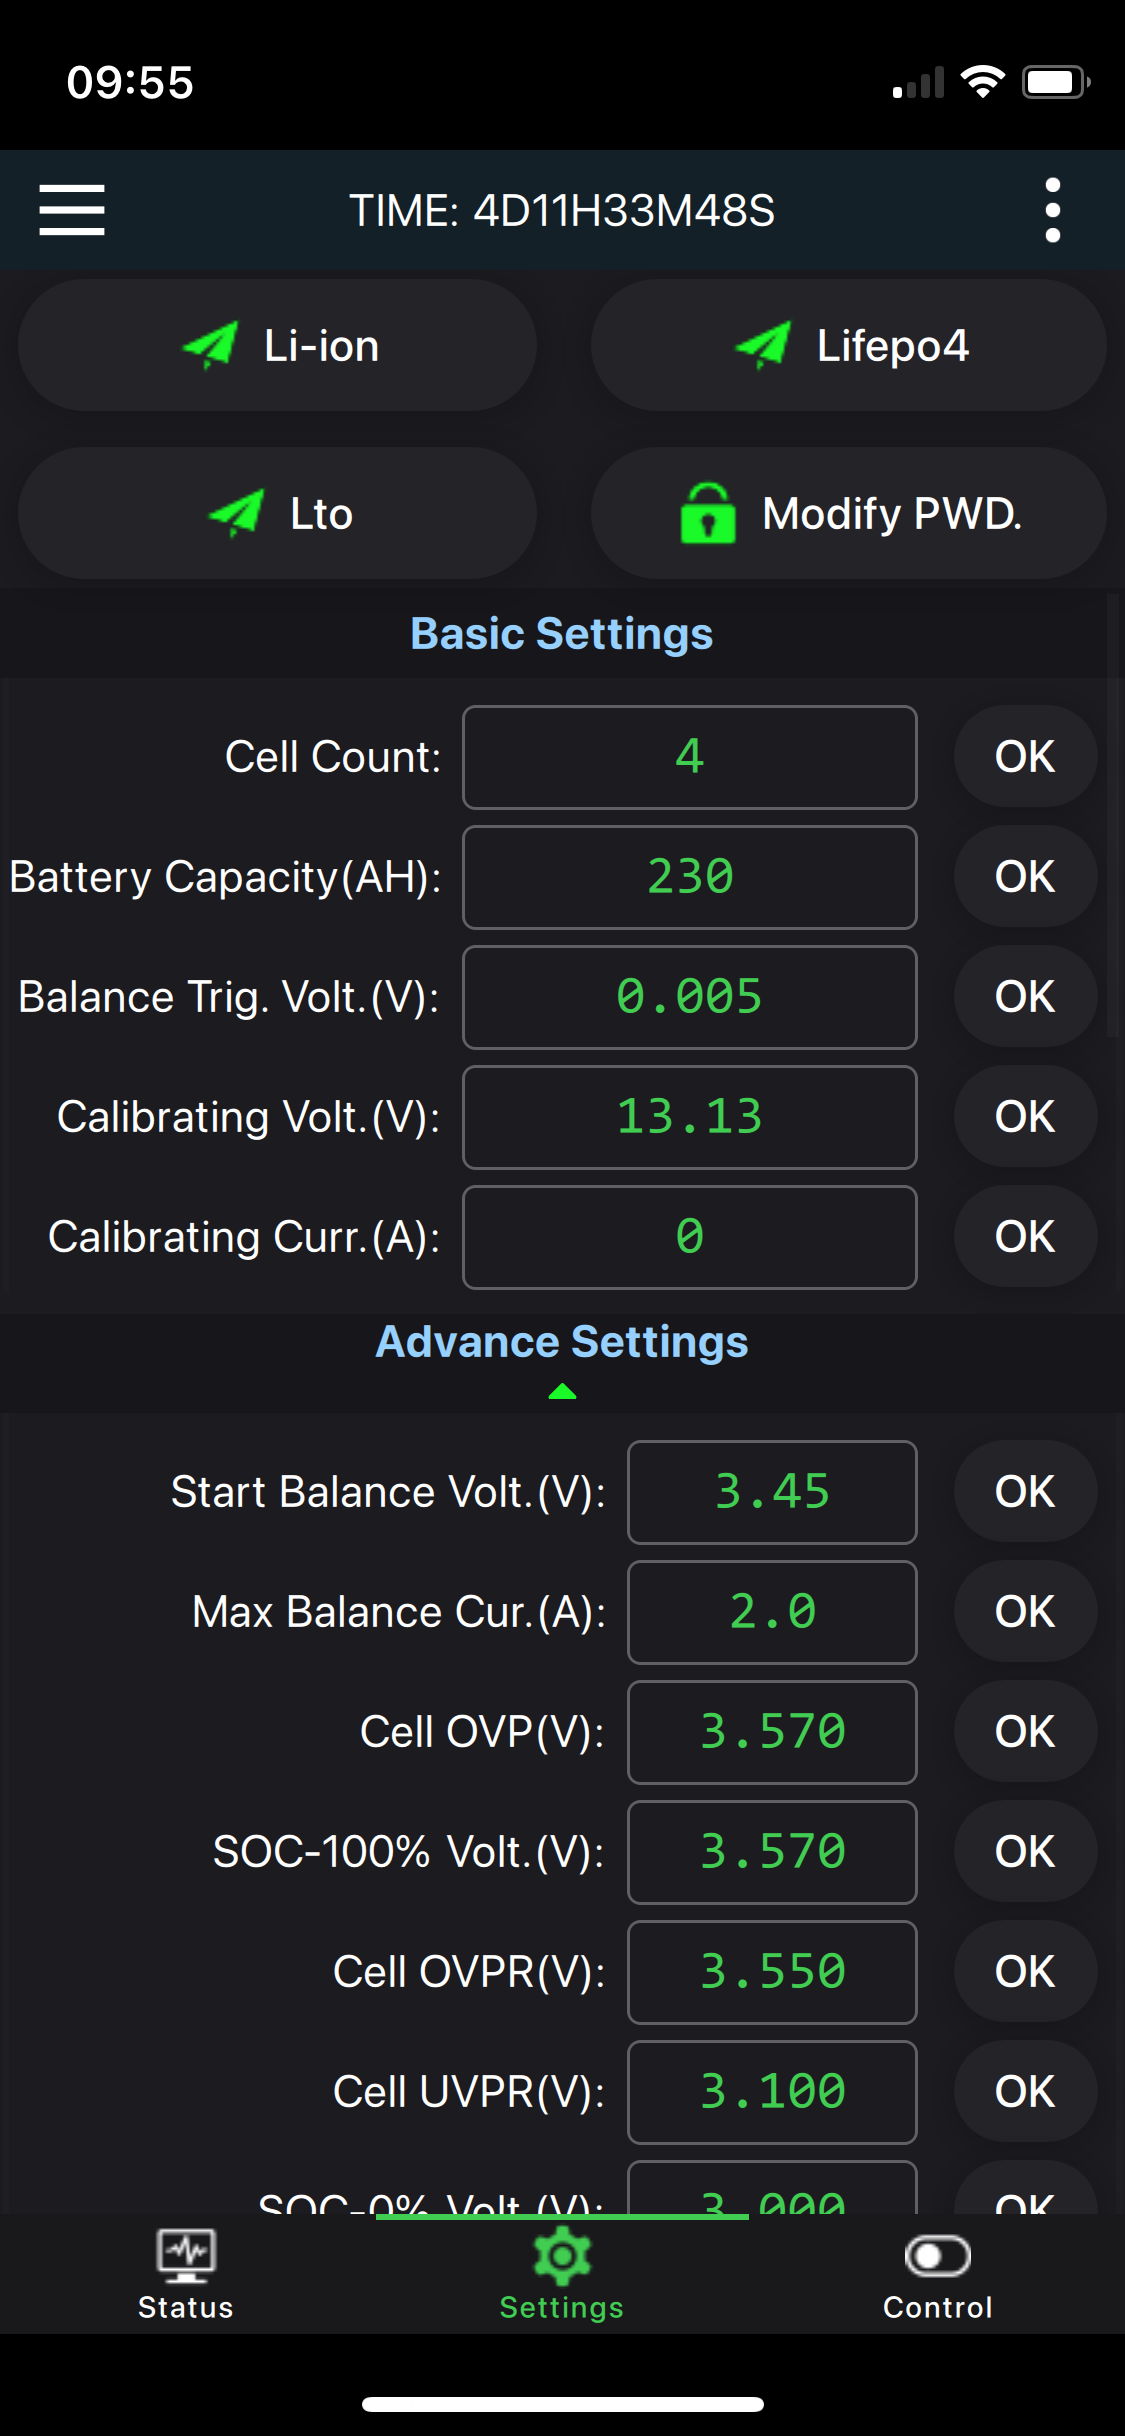Tap the Settings gear icon
Image resolution: width=1125 pixels, height=2436 pixels.
pyautogui.click(x=562, y=2256)
